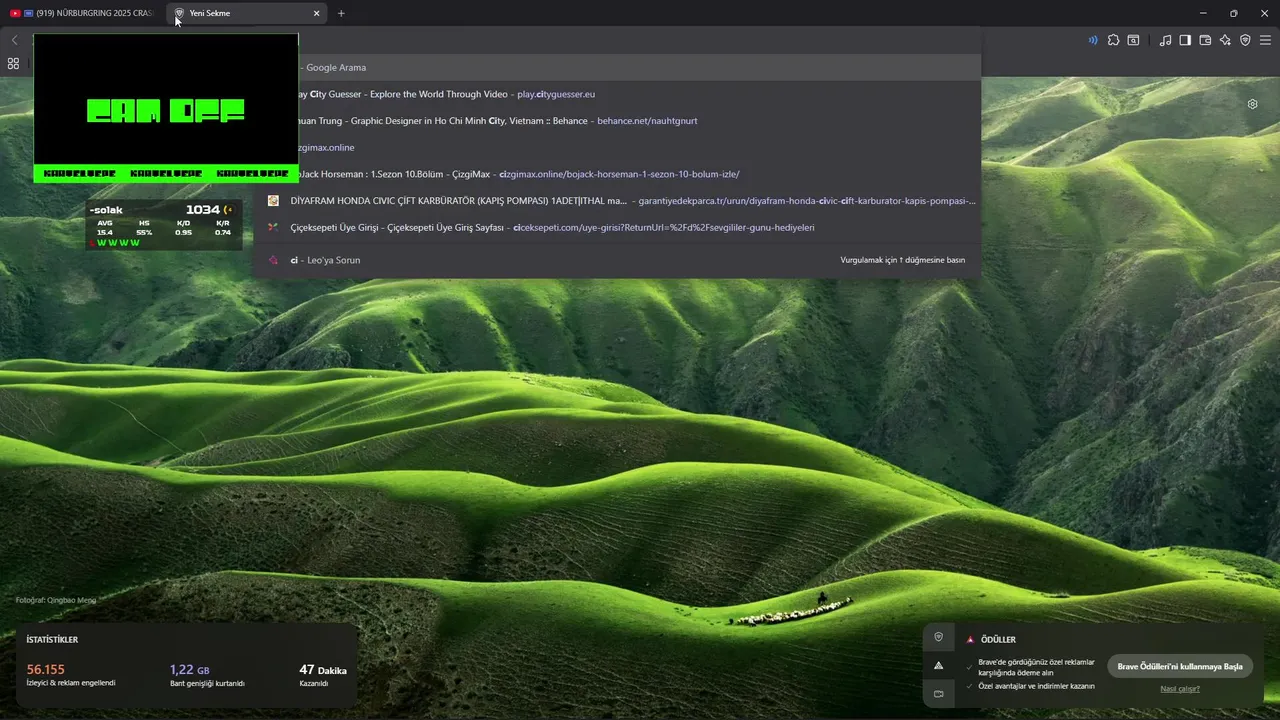The height and width of the screenshot is (720, 1280).
Task: Pick the Behance Ho Chi Minh City suggestion
Action: pos(617,120)
